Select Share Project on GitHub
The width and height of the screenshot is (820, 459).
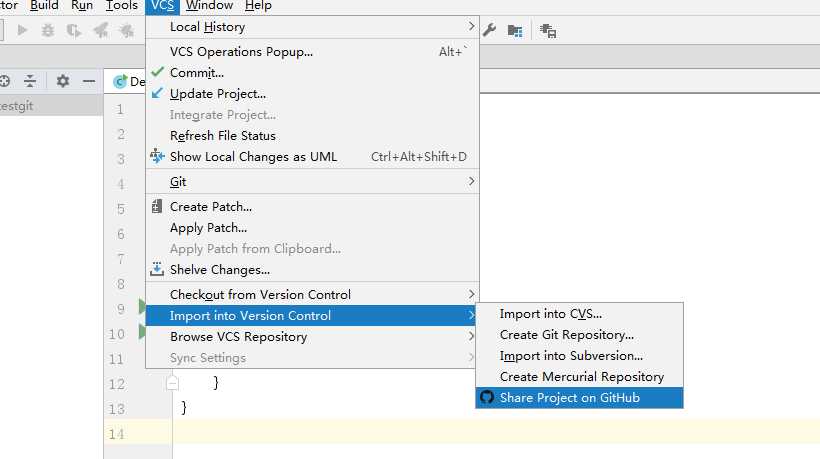coord(579,397)
